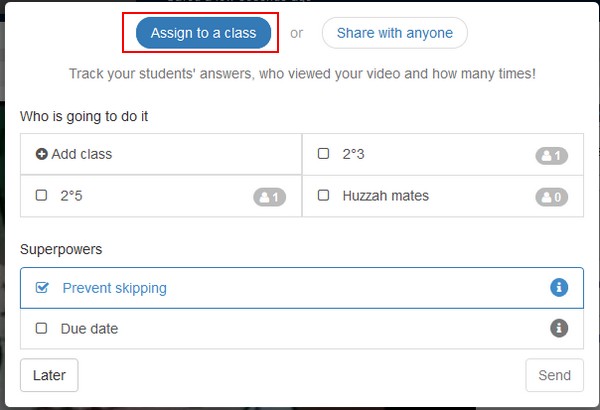Screen dimensions: 600x410
Task: Switch to Assign to a class
Action: click(203, 33)
